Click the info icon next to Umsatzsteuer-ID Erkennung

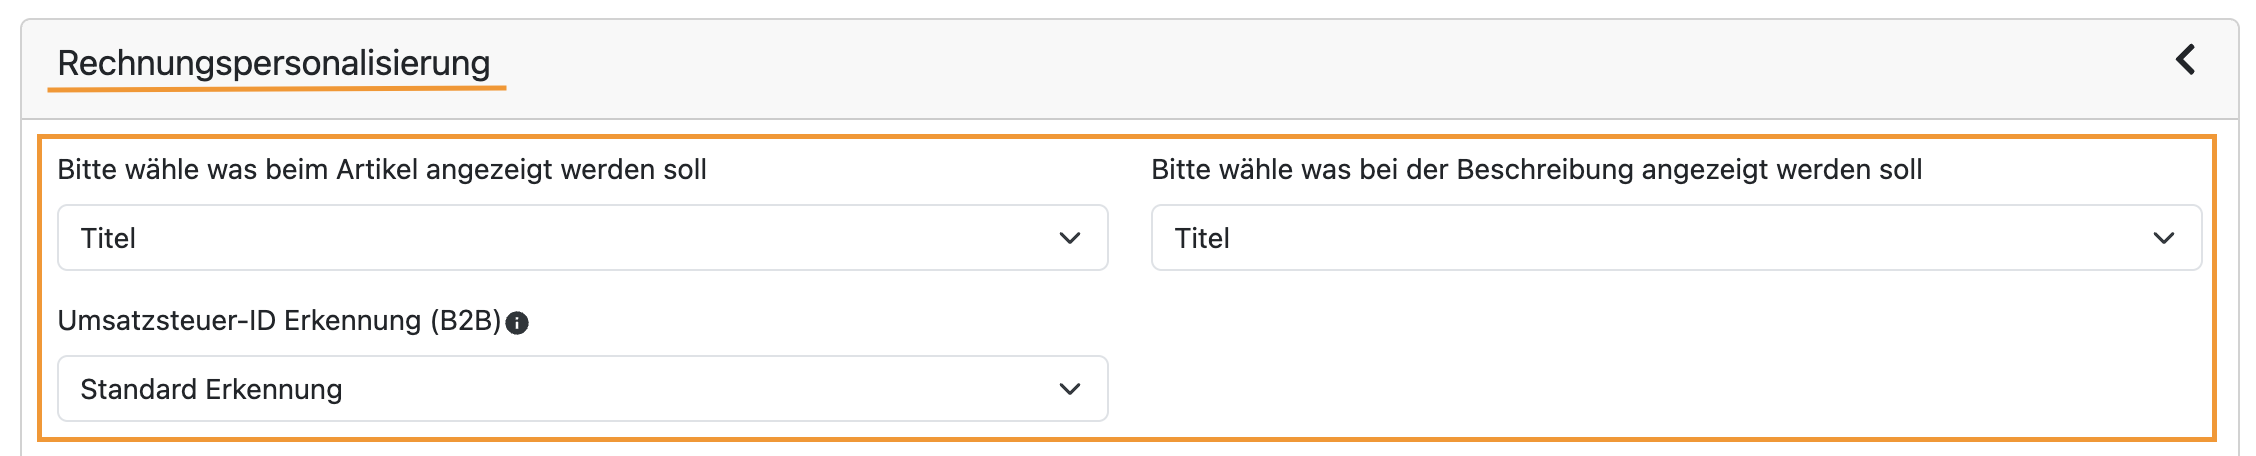517,323
